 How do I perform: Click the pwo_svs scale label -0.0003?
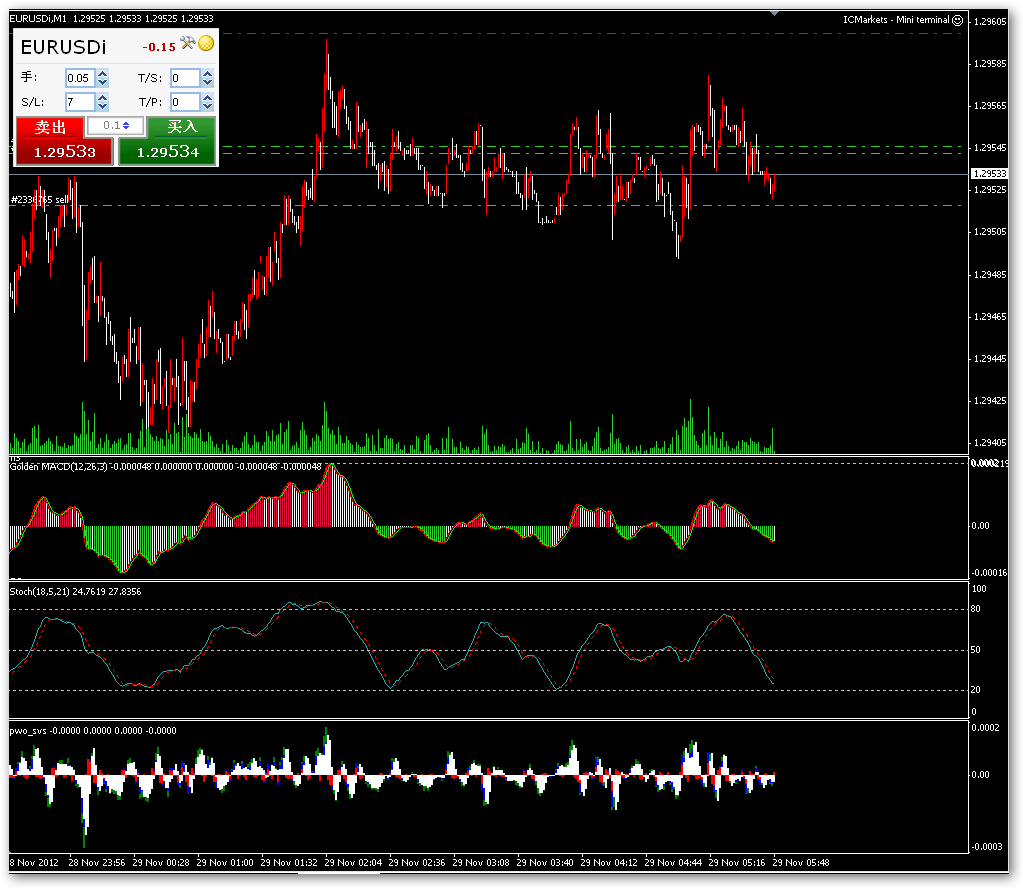click(x=986, y=847)
